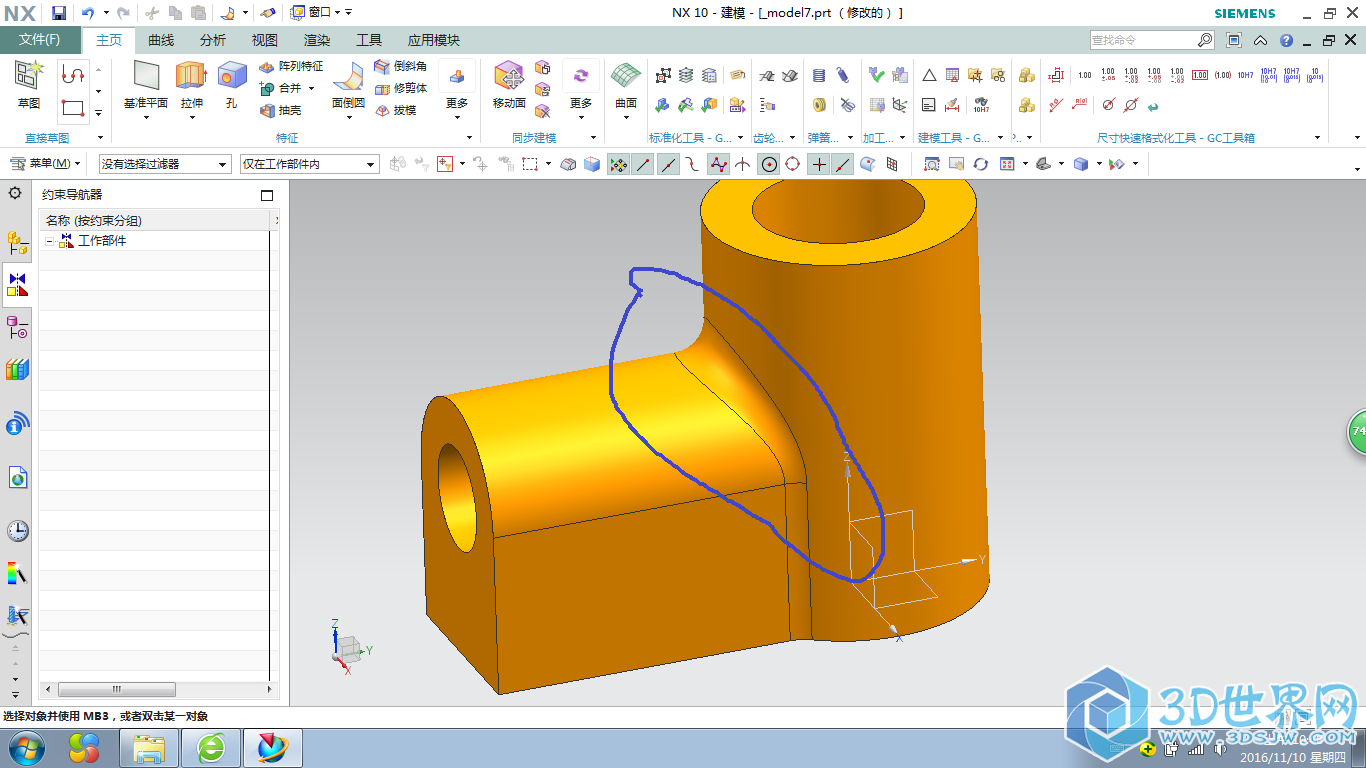Screen dimensions: 1366x768
Task: Toggle the snap point on curve option
Action: click(x=843, y=164)
